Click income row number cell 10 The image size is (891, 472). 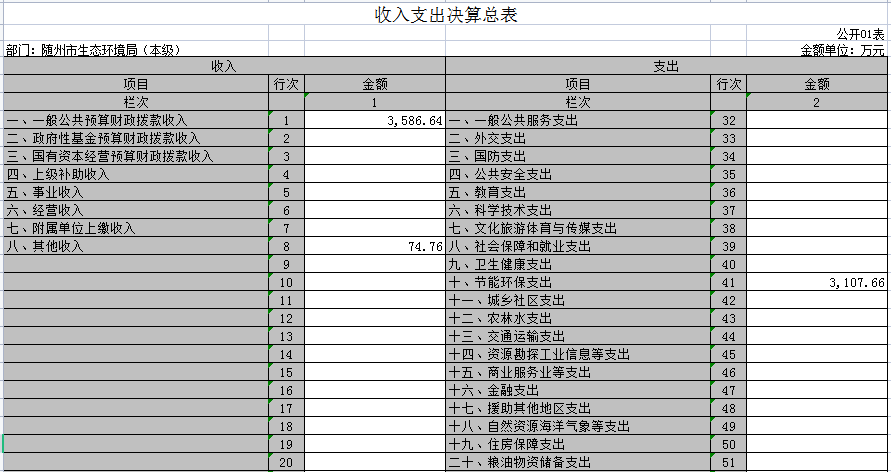click(x=286, y=282)
